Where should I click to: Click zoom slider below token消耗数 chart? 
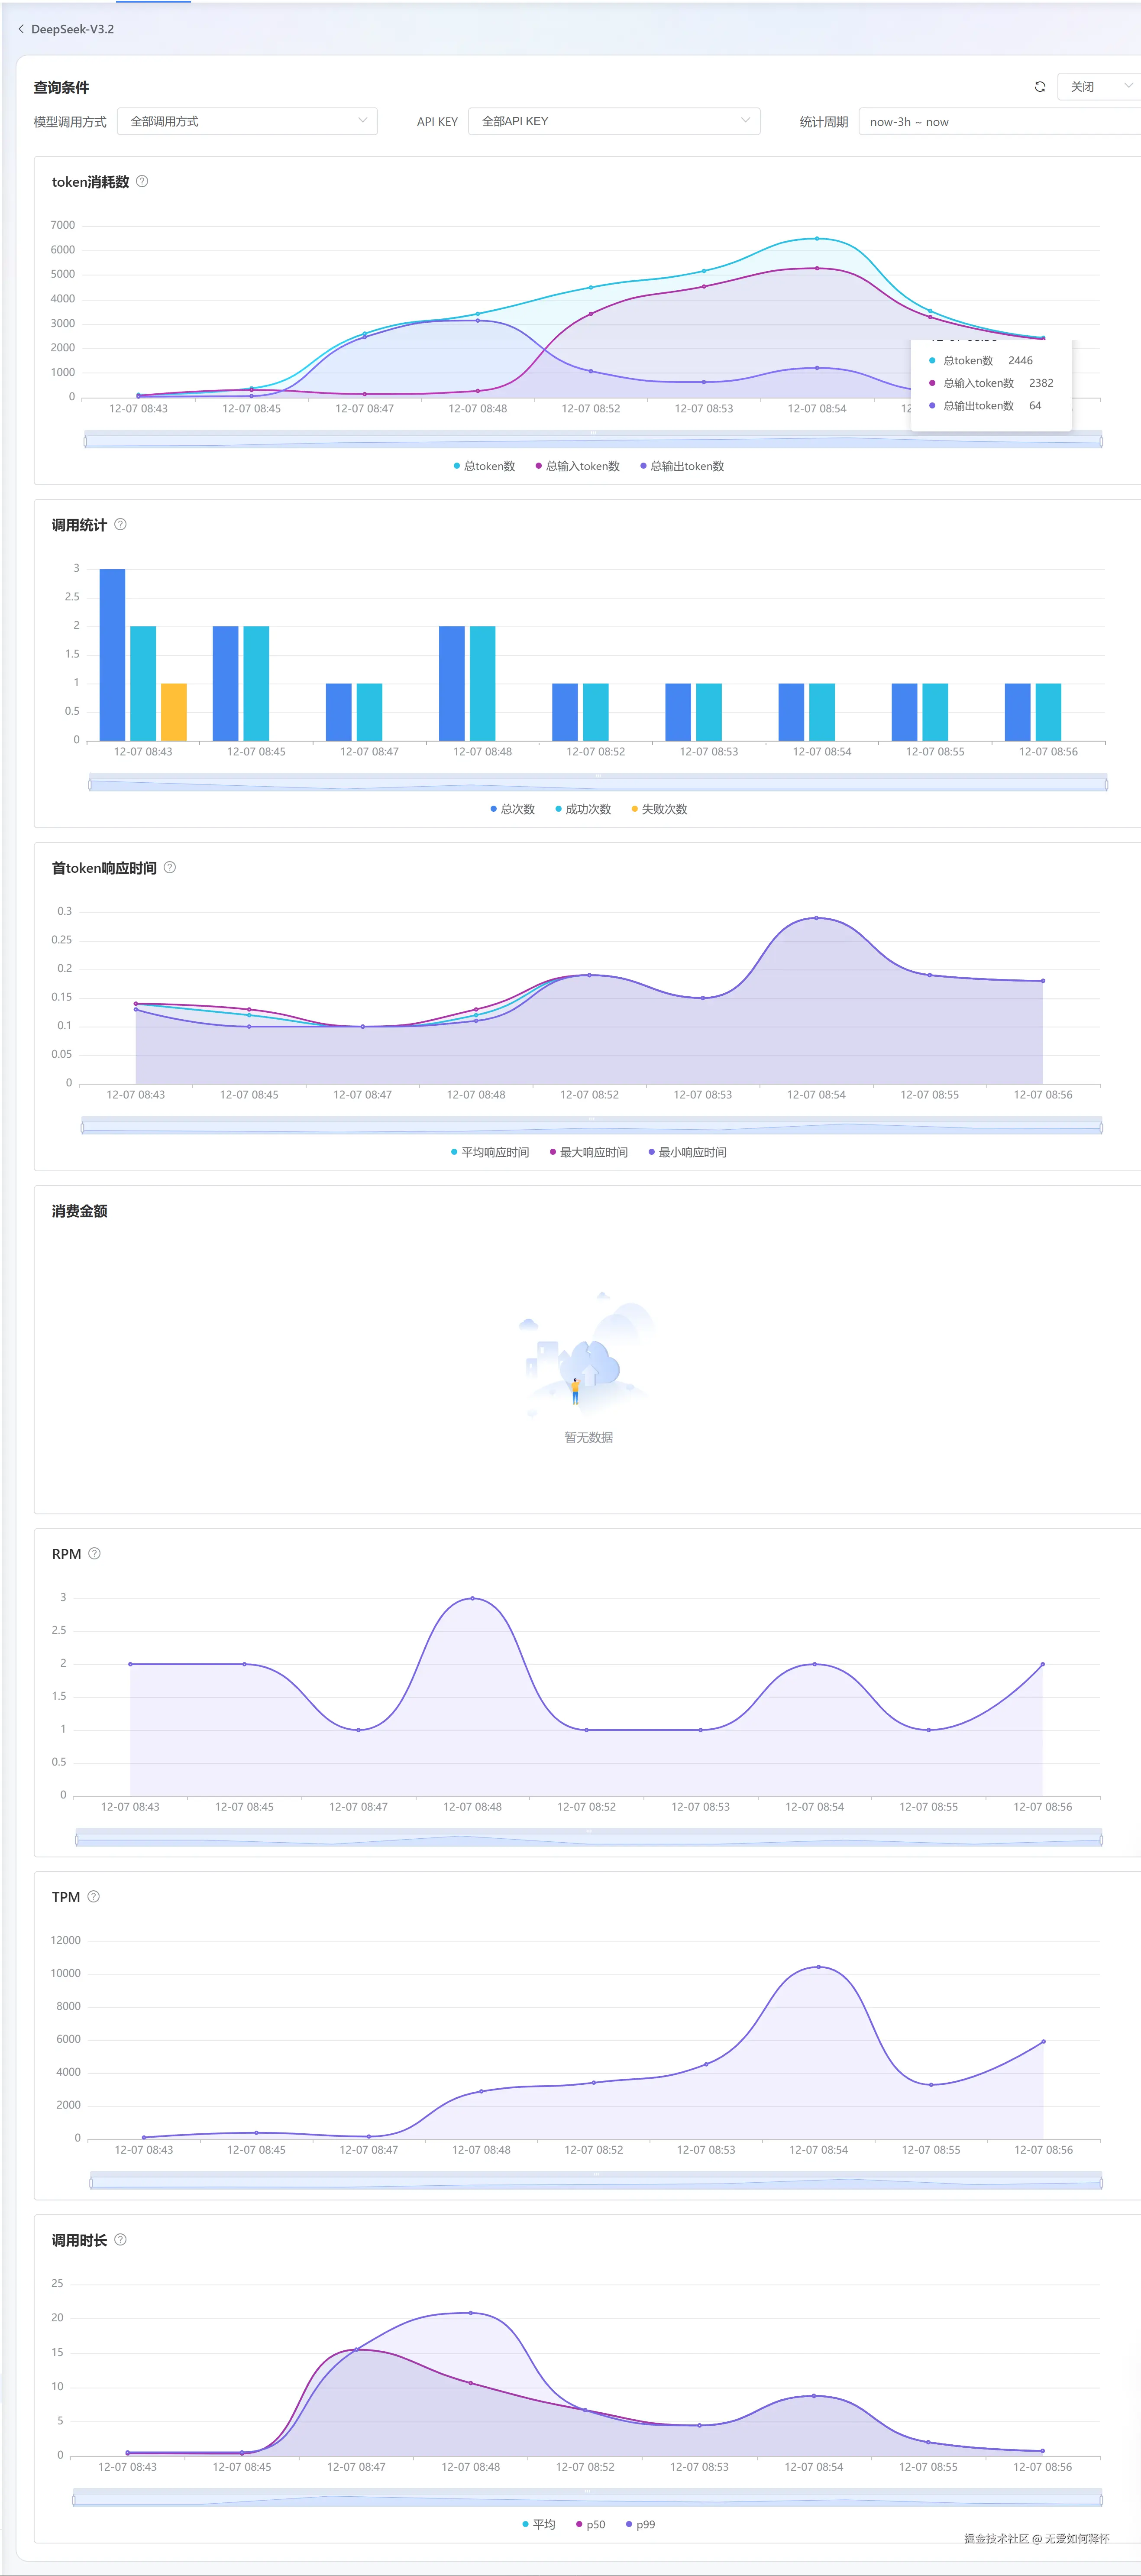pos(592,440)
